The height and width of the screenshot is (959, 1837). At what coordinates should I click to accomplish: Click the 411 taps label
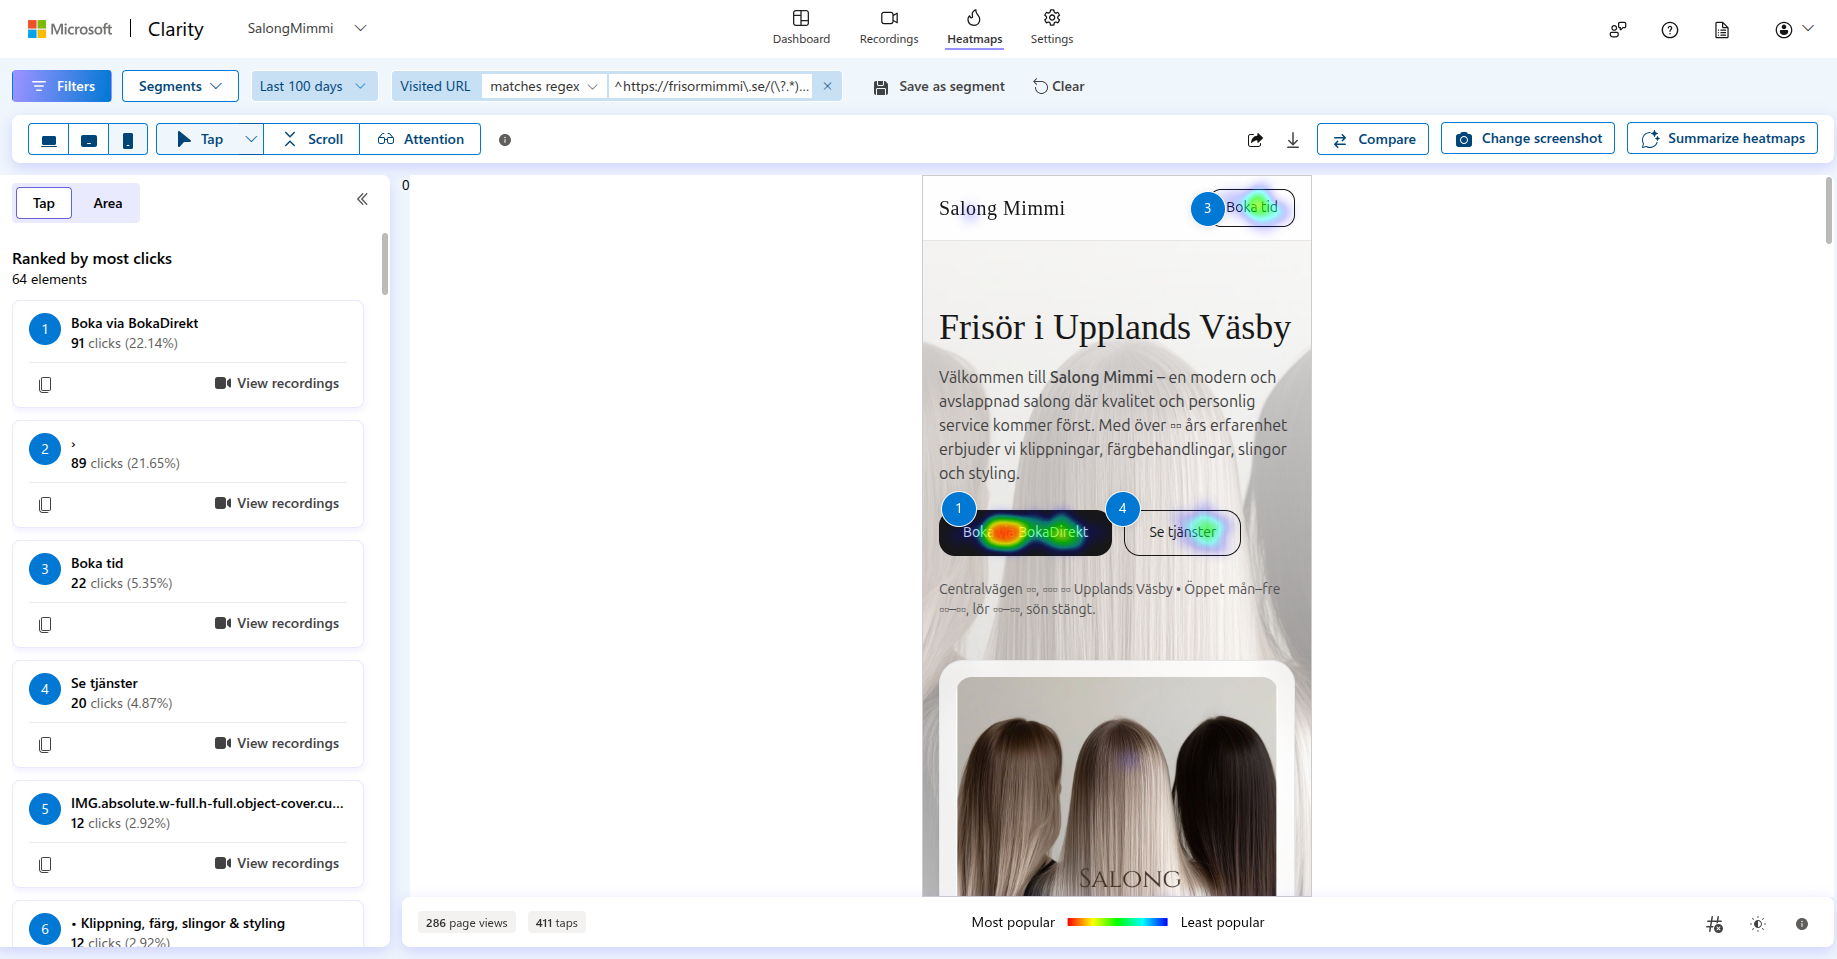[557, 923]
